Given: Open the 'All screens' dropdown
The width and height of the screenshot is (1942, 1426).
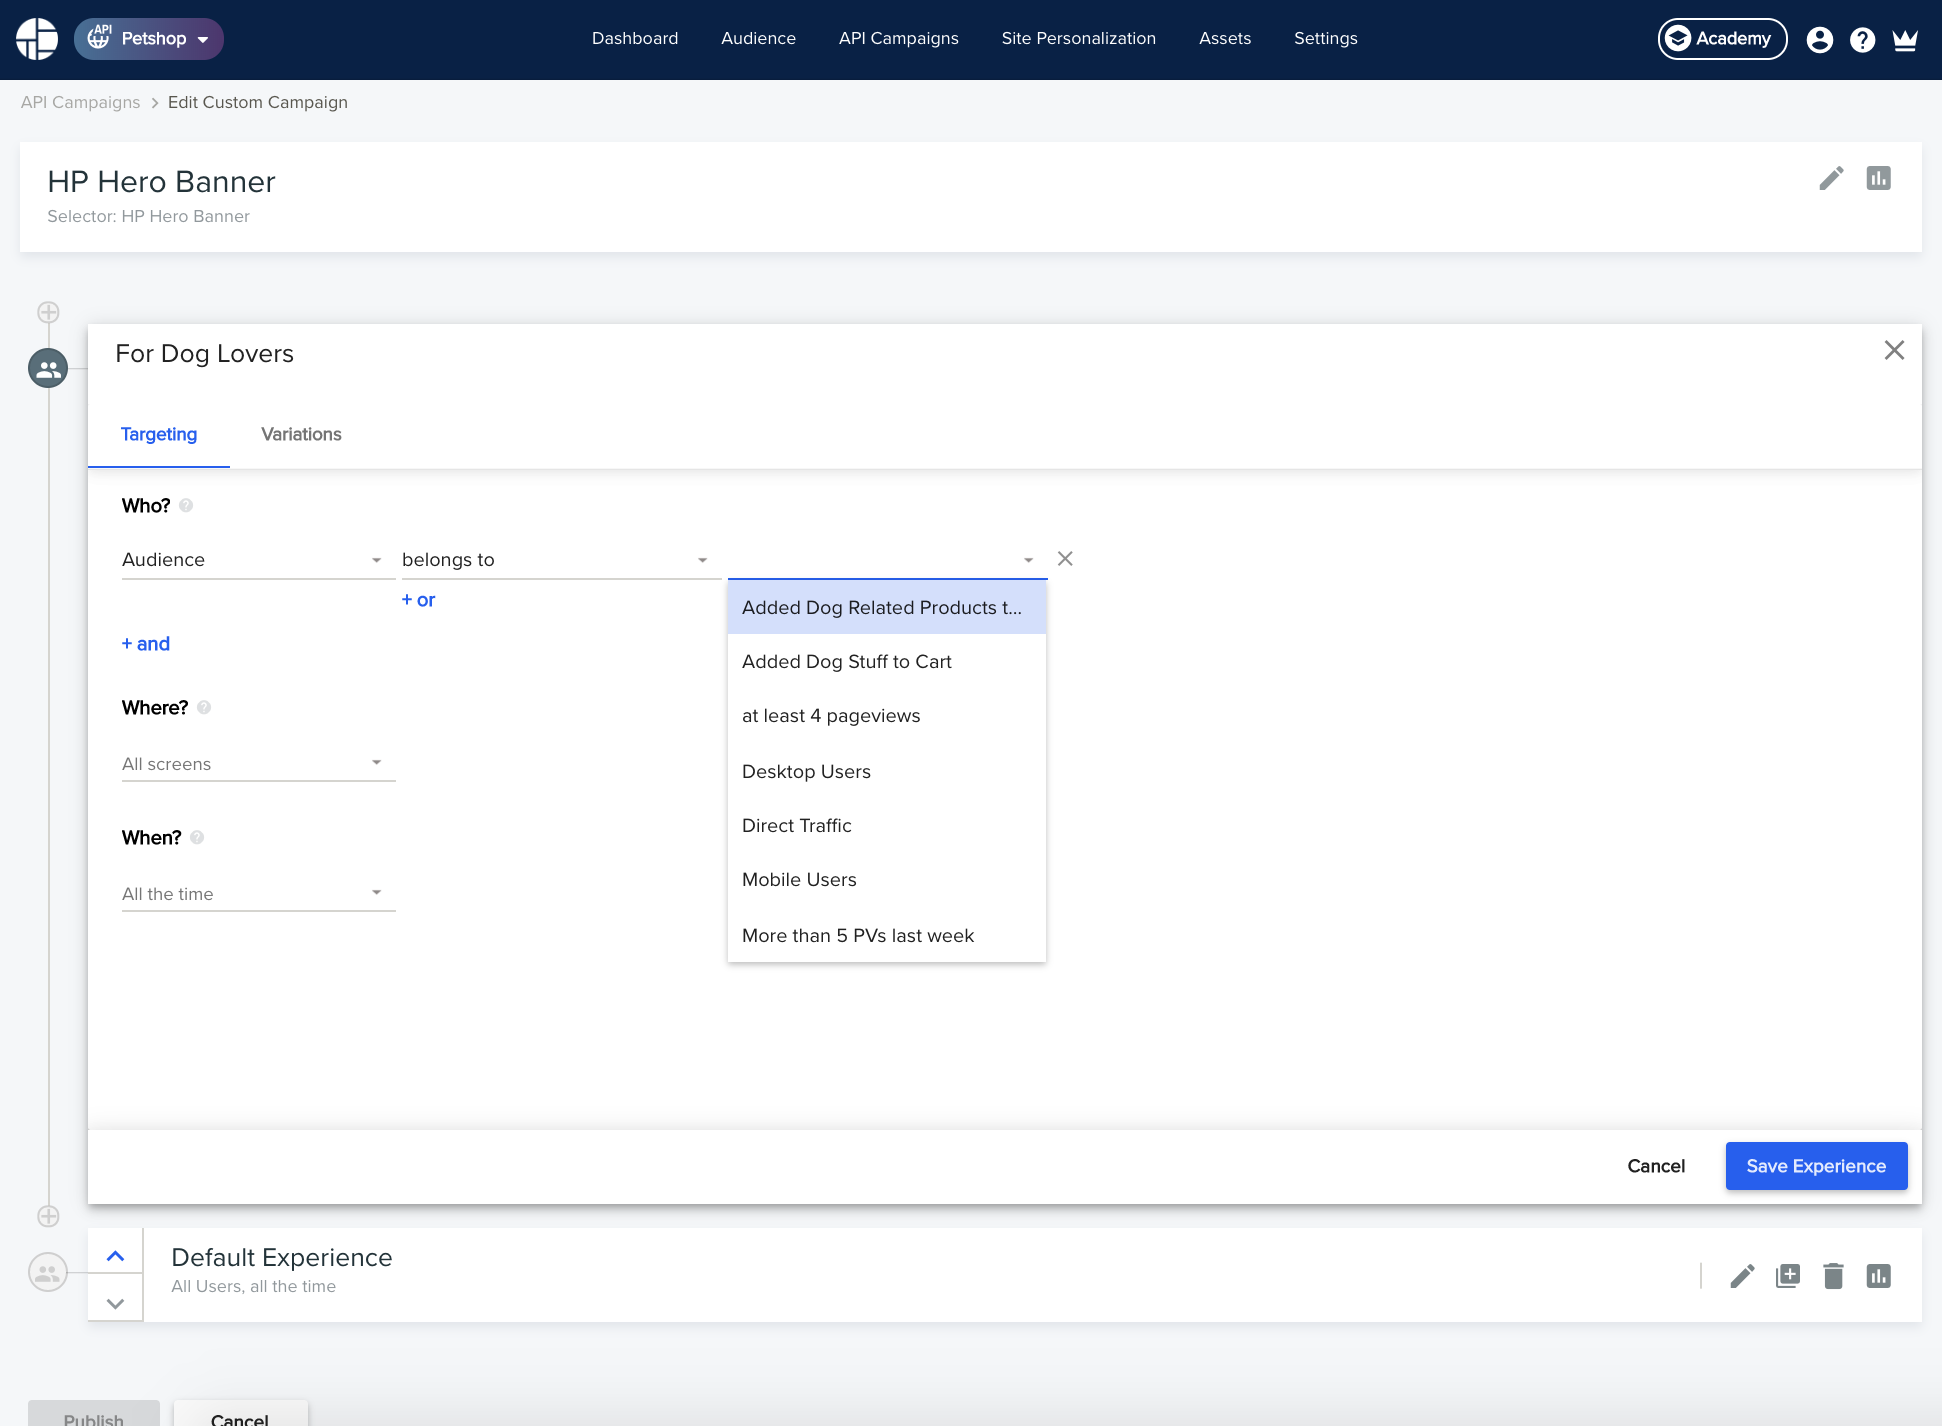Looking at the screenshot, I should (258, 764).
